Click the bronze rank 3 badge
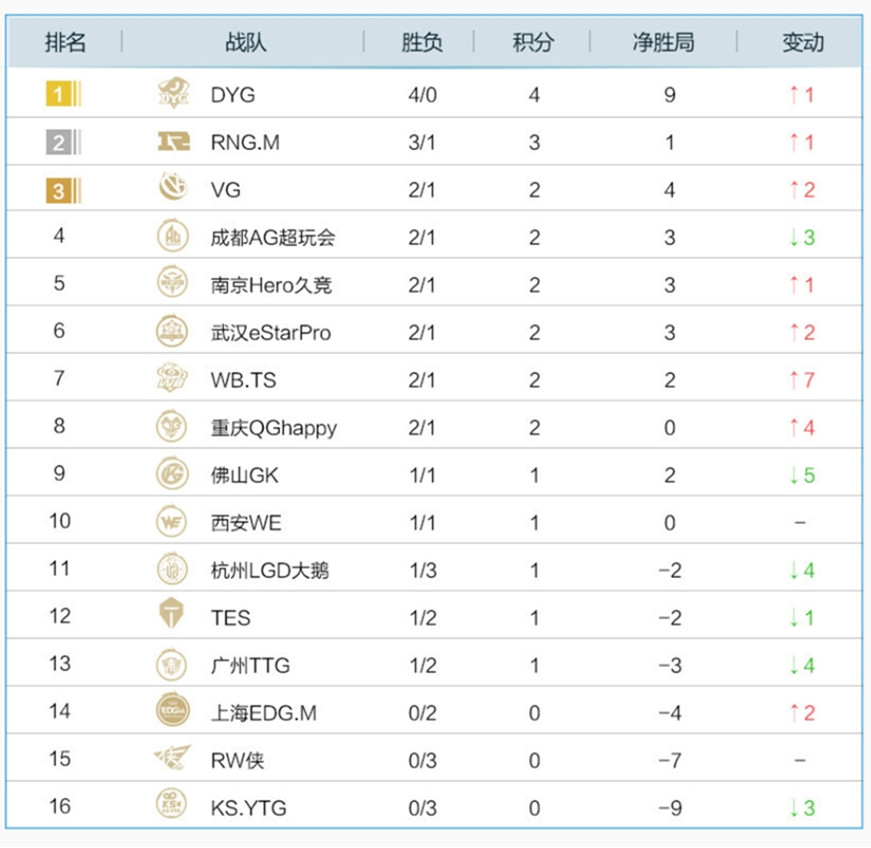Image resolution: width=871 pixels, height=848 pixels. click(x=63, y=191)
